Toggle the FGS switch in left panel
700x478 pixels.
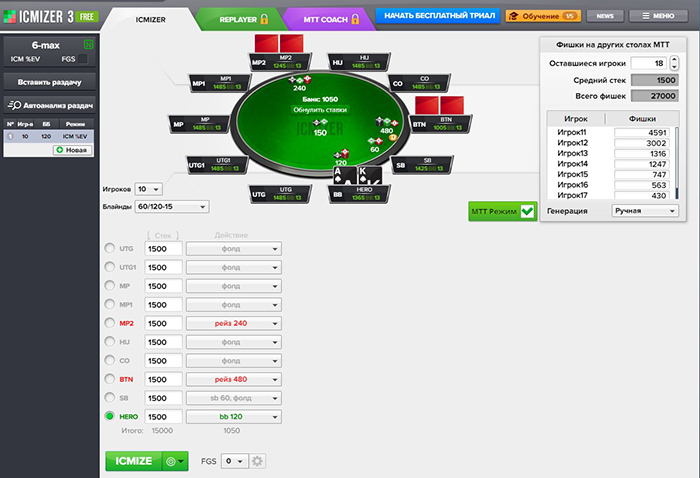88,59
